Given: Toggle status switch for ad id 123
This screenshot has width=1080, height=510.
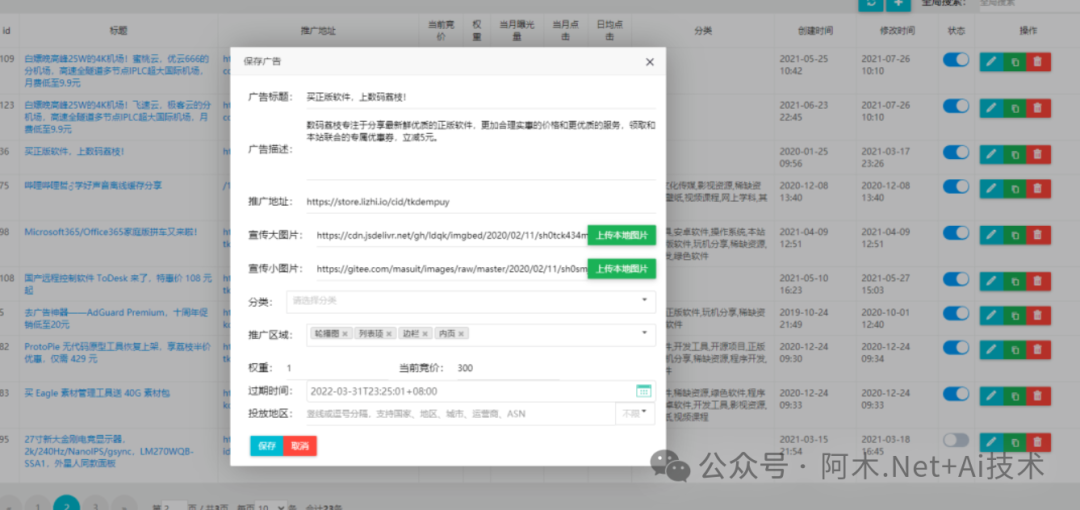Looking at the screenshot, I should (x=956, y=106).
